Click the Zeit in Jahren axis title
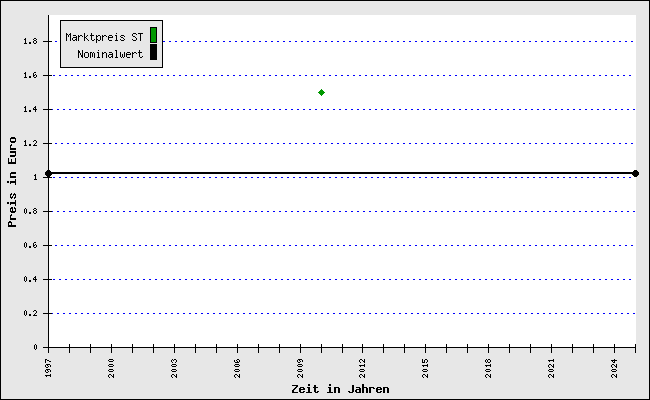 pyautogui.click(x=340, y=388)
